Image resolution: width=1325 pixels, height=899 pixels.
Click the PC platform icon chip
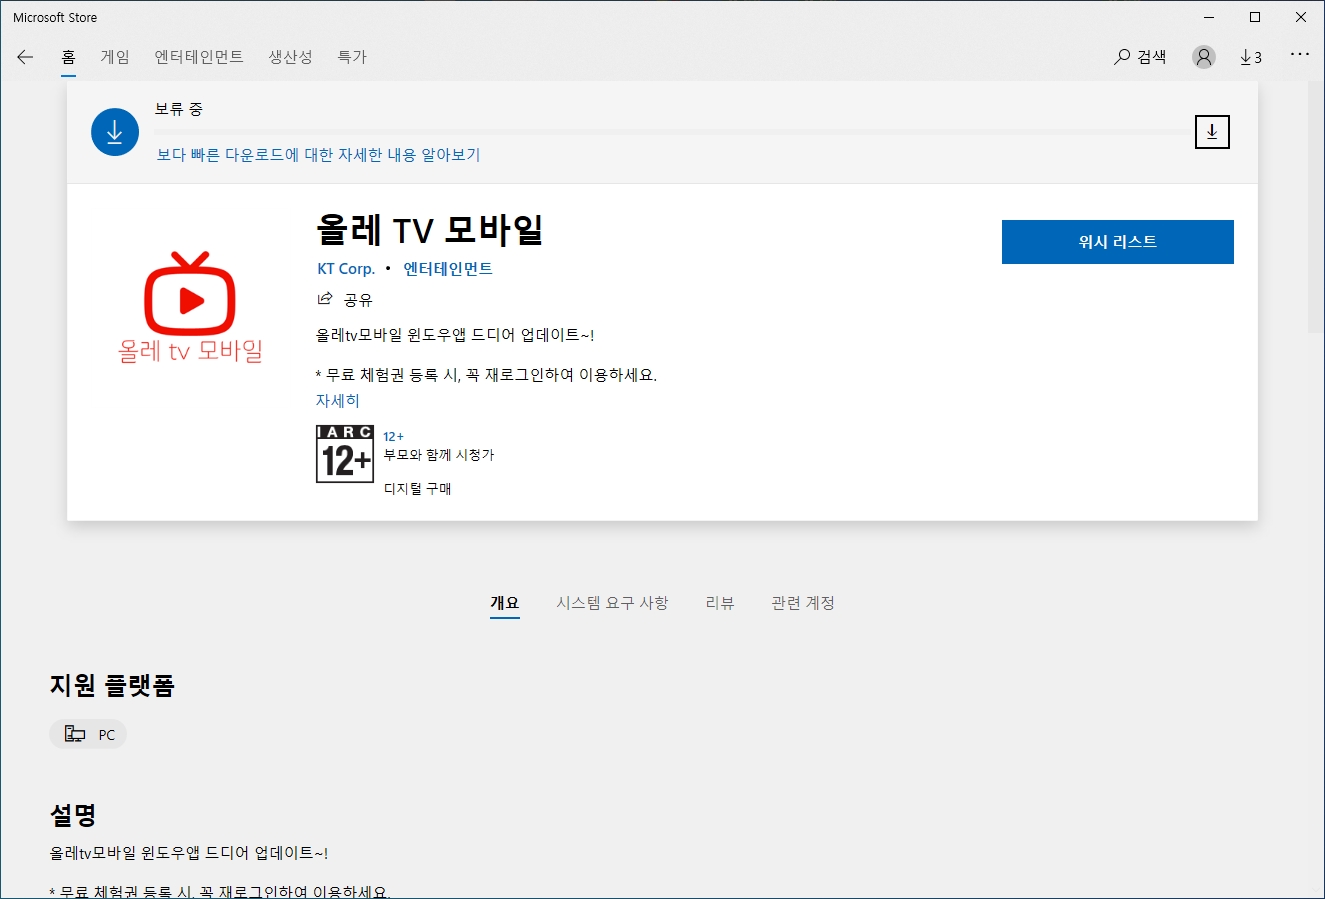[x=88, y=735]
